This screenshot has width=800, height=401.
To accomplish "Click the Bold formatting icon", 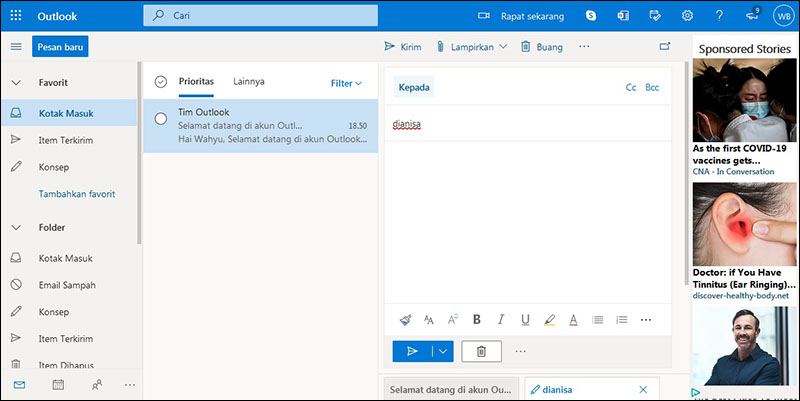I will (477, 320).
